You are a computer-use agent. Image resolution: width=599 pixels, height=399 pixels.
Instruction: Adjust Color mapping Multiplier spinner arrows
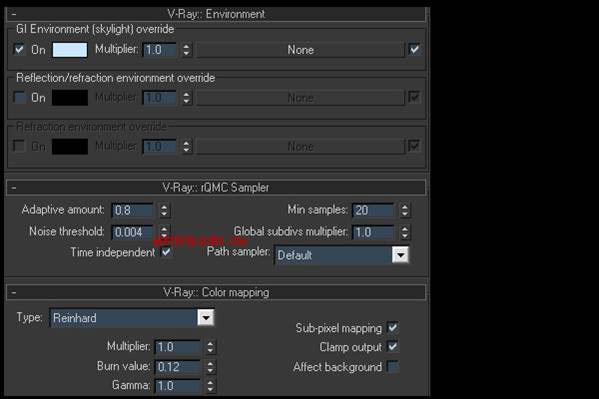tap(210, 347)
